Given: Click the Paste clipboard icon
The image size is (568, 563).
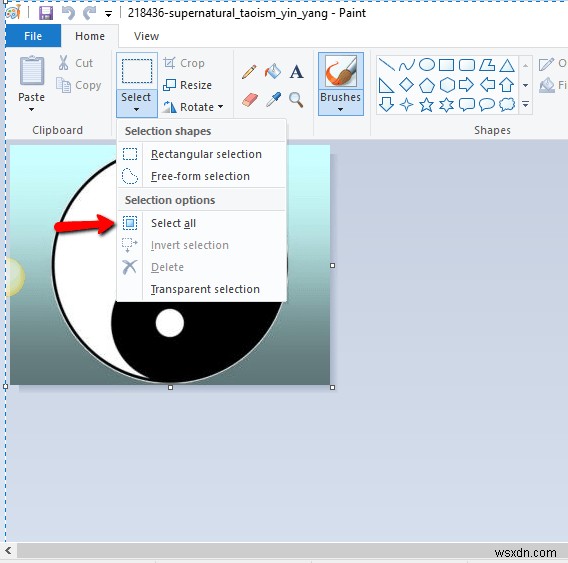Looking at the screenshot, I should pyautogui.click(x=32, y=70).
